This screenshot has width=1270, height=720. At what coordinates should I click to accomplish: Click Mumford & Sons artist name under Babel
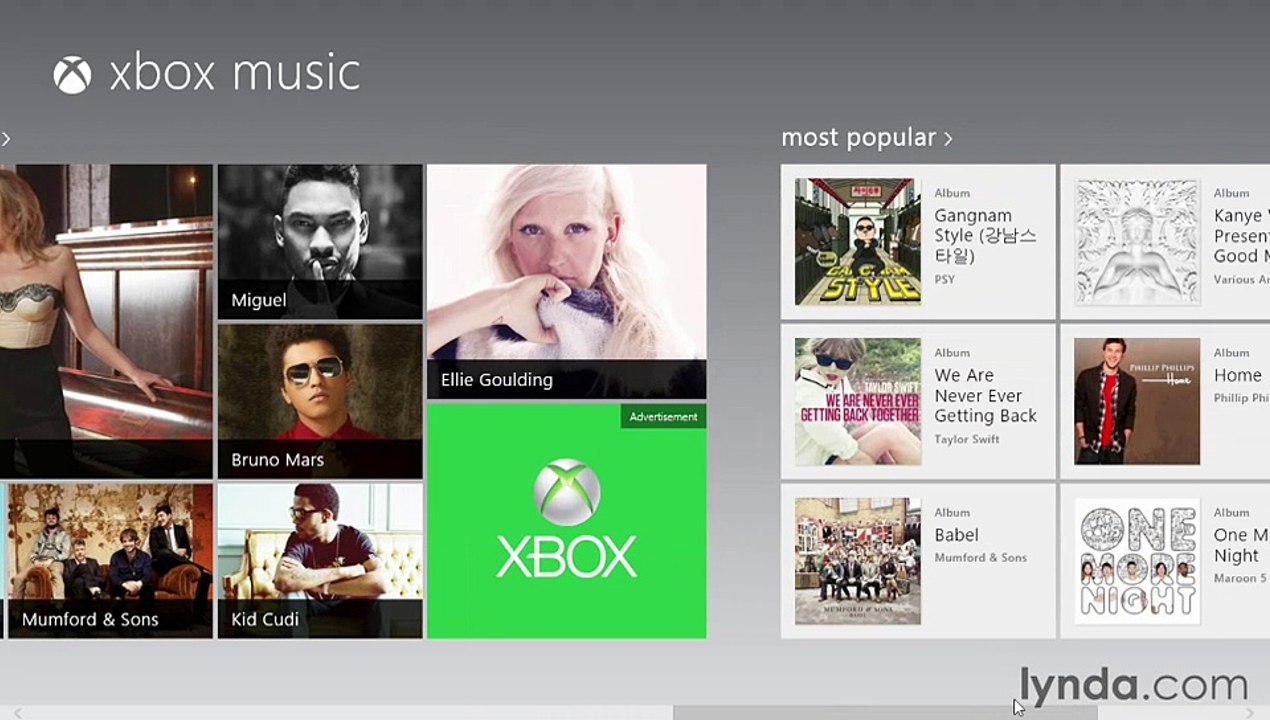coord(981,558)
